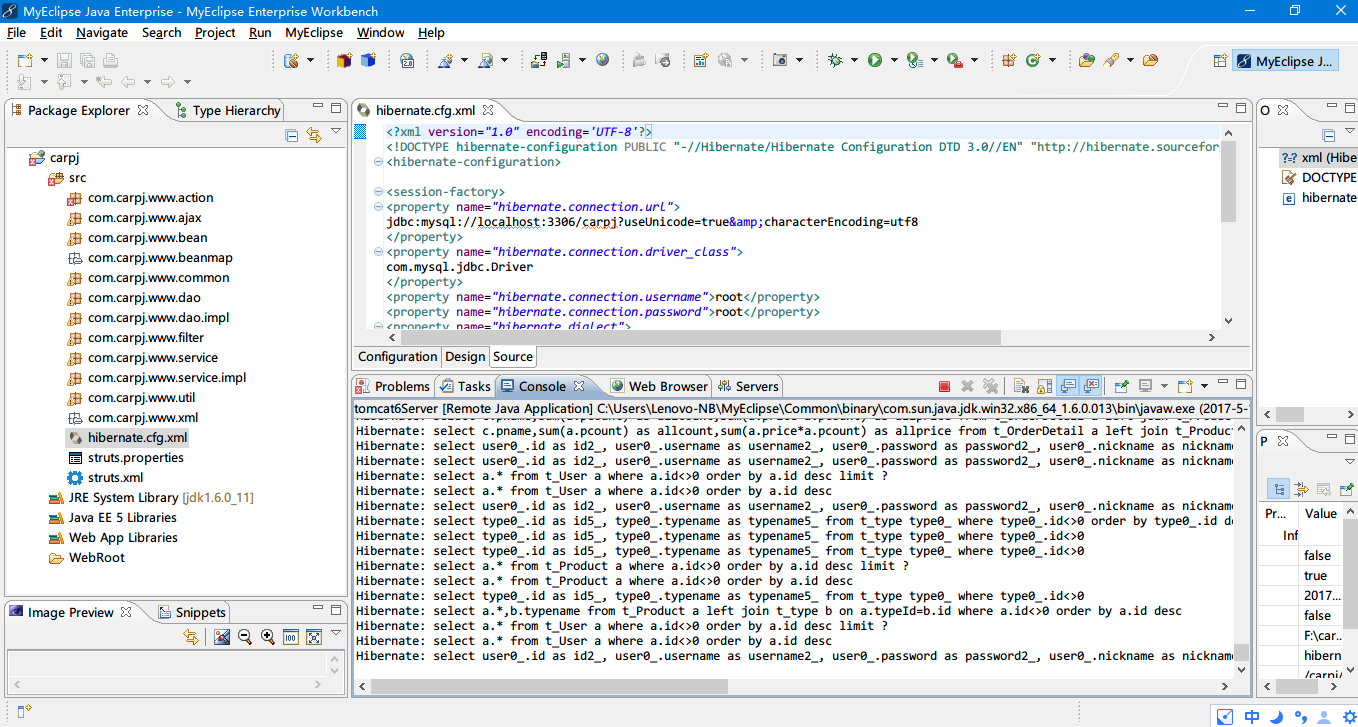1358x727 pixels.
Task: Toggle the 中 input method in the system tray
Action: click(x=1252, y=716)
